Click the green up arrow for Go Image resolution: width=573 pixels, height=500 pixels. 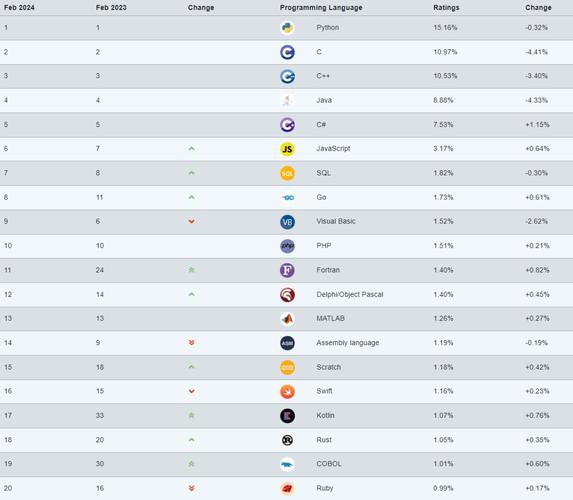coord(191,197)
